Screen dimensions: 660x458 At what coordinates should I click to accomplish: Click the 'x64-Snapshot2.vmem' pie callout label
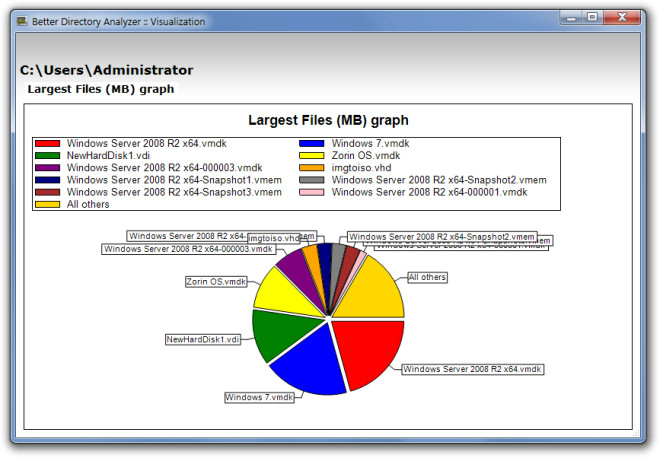tap(442, 237)
